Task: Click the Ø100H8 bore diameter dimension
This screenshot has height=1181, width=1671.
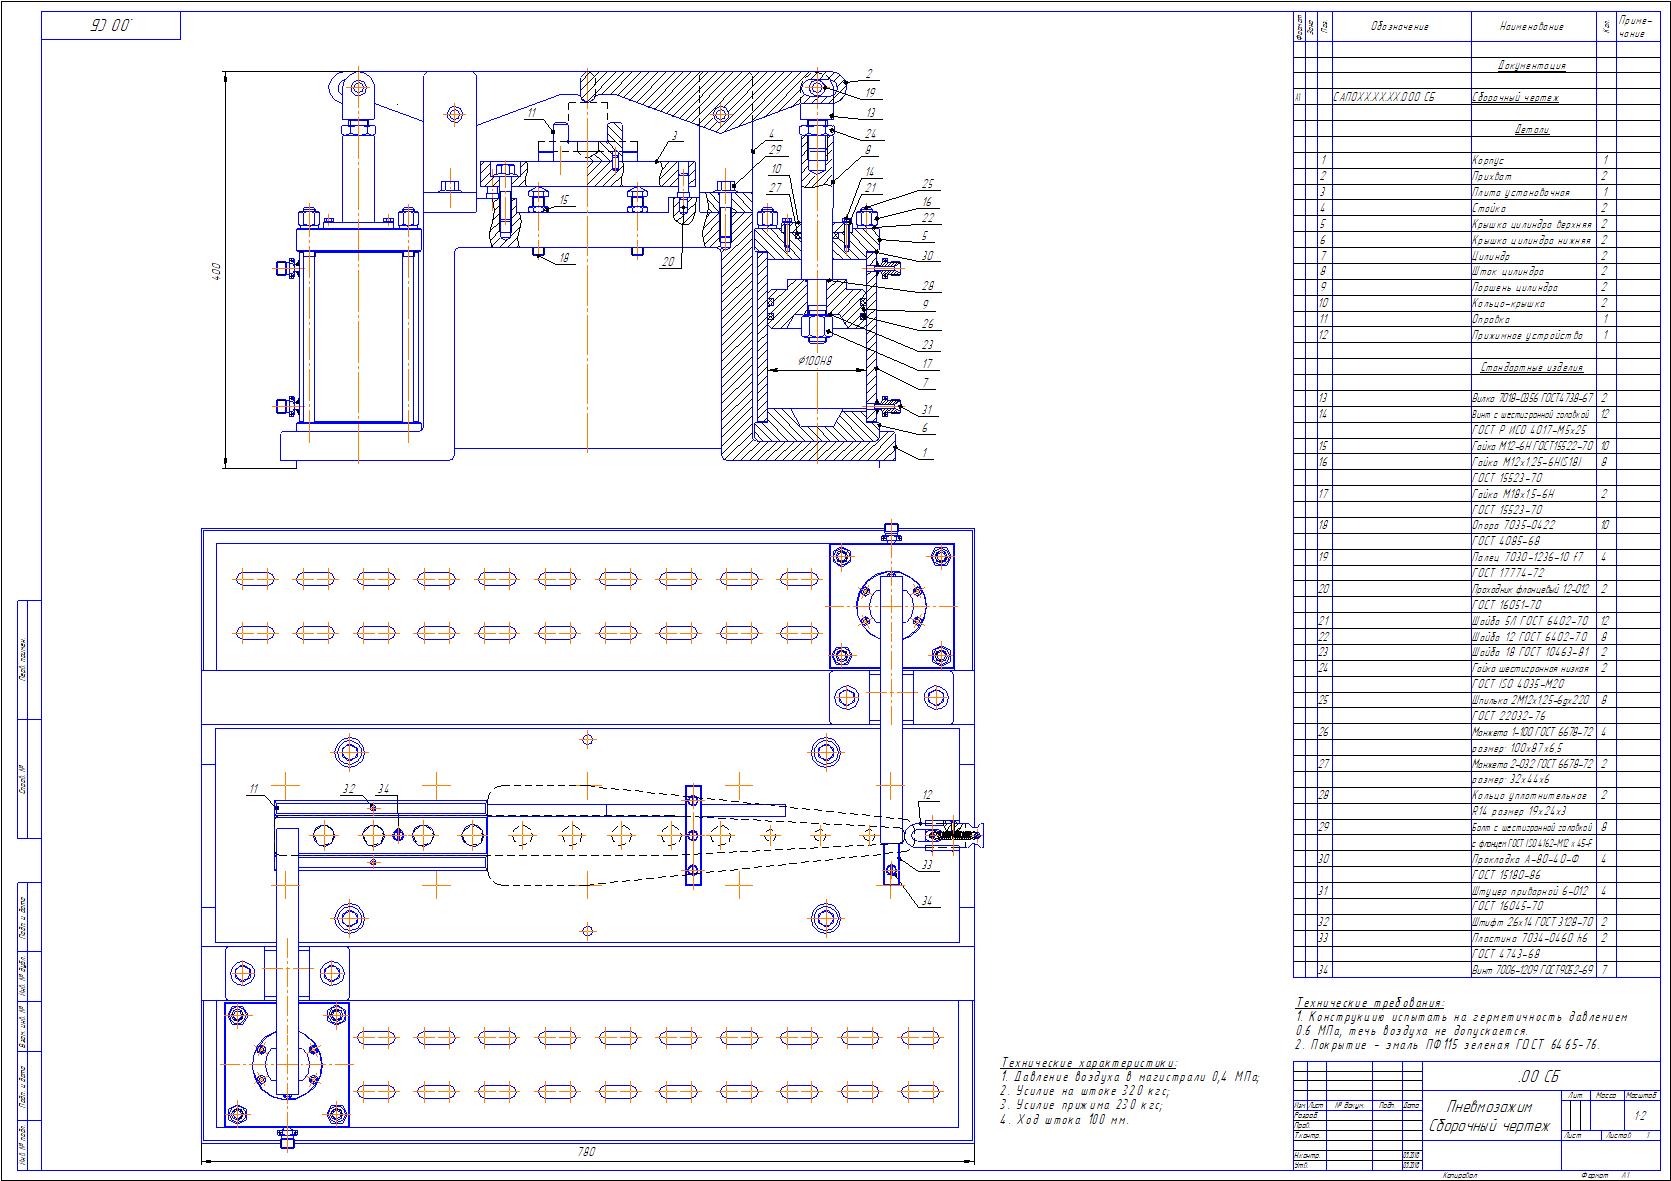Action: click(816, 360)
